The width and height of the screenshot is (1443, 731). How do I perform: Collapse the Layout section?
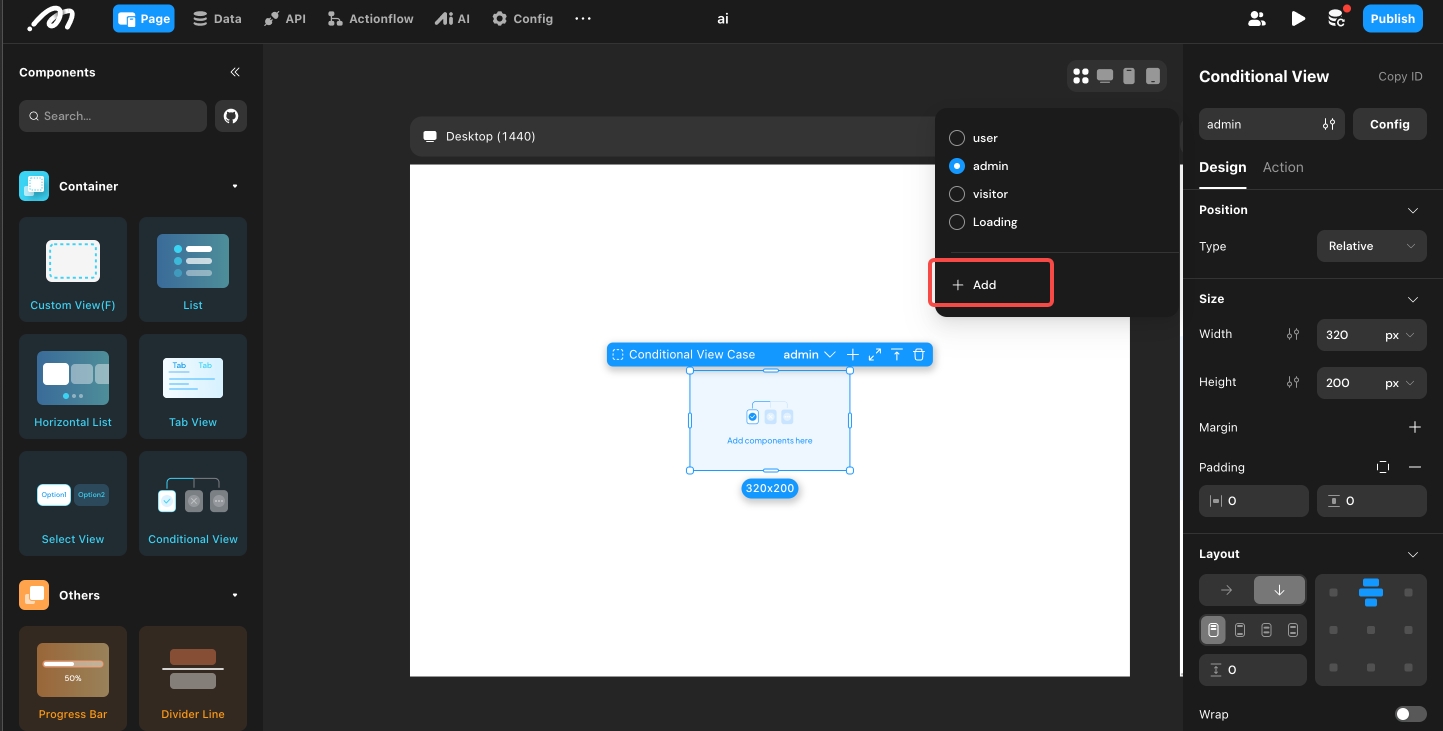1413,554
